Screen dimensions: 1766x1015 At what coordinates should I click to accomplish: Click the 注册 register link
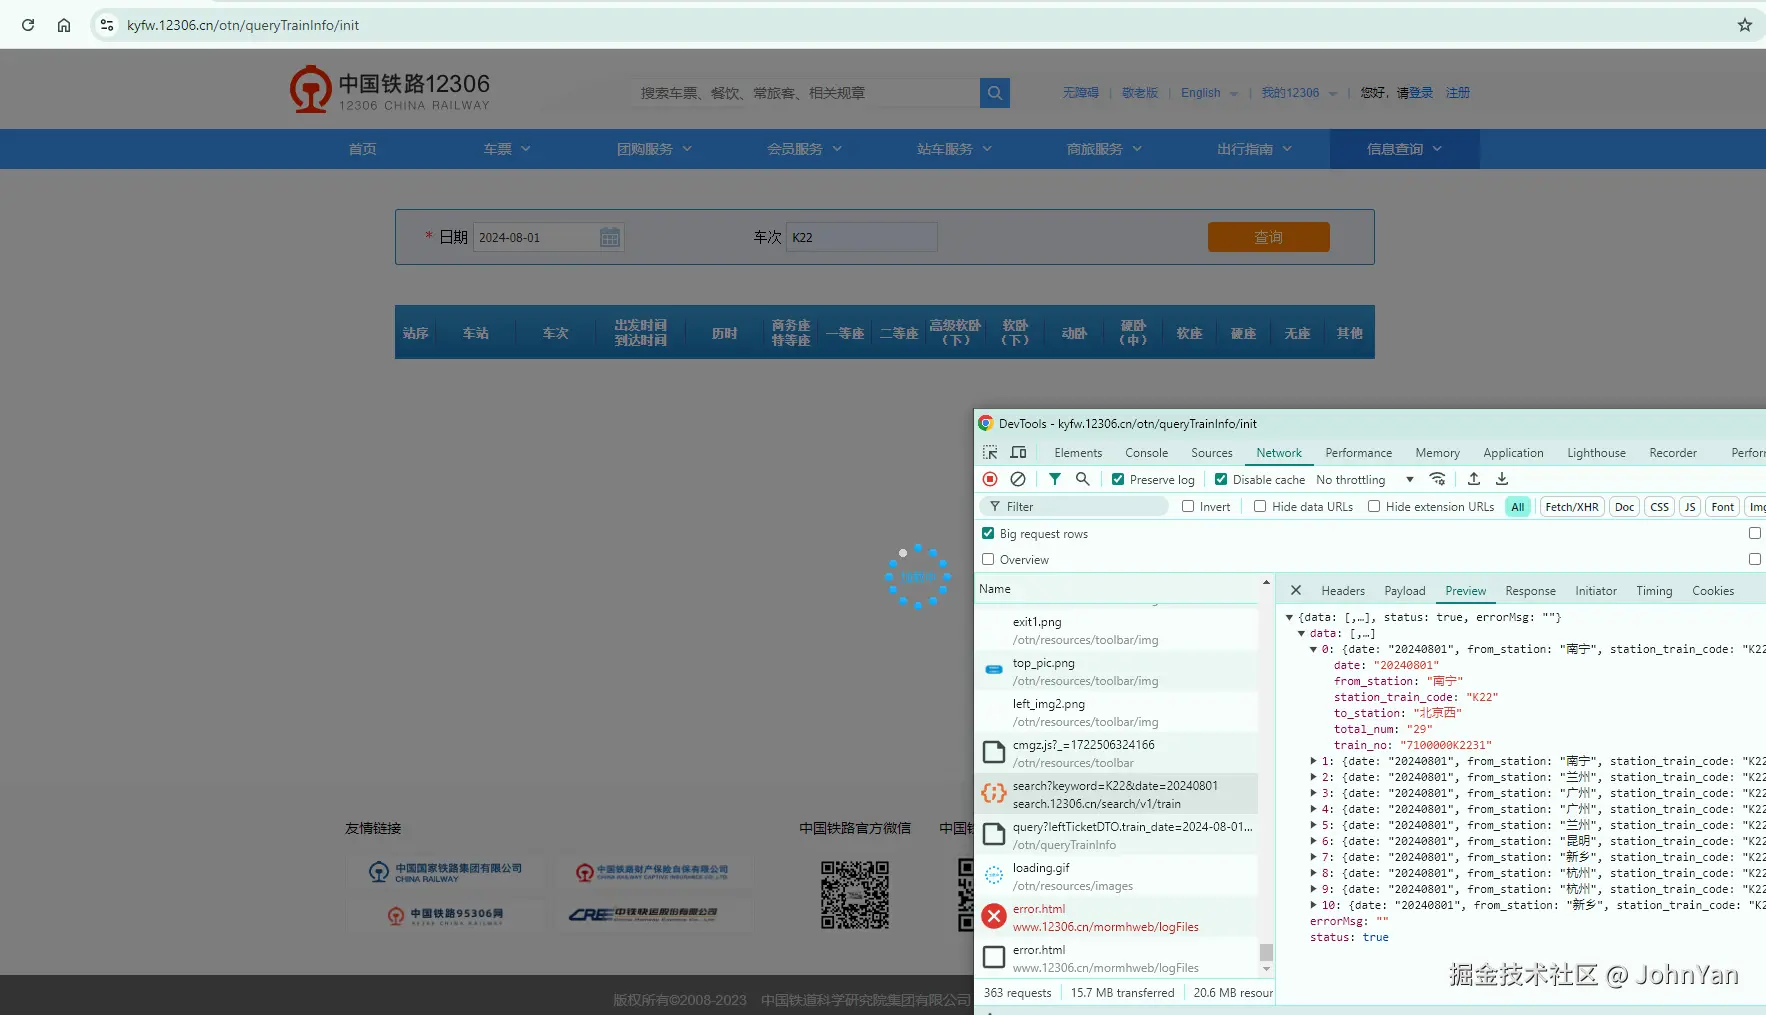pyautogui.click(x=1457, y=93)
